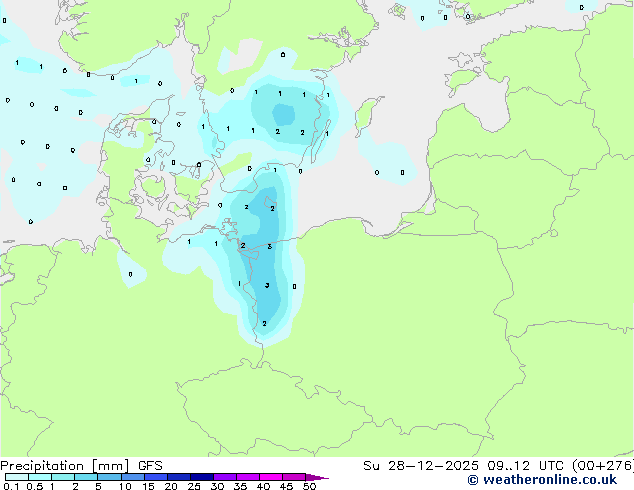The height and width of the screenshot is (490, 634).
Task: Click the '0.1' legend scale label
Action: click(11, 486)
